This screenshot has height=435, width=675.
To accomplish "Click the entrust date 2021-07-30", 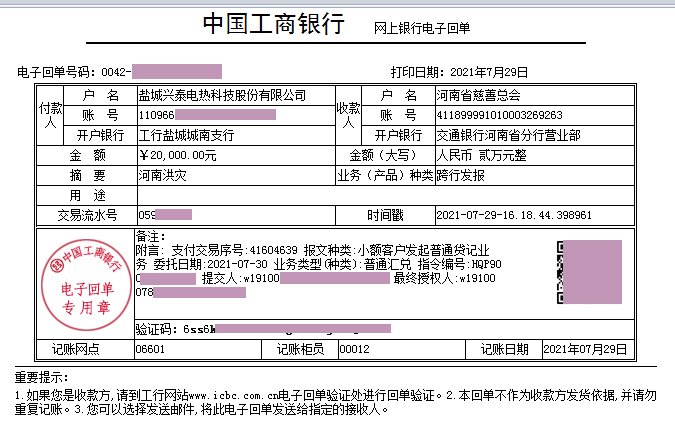I will click(237, 264).
